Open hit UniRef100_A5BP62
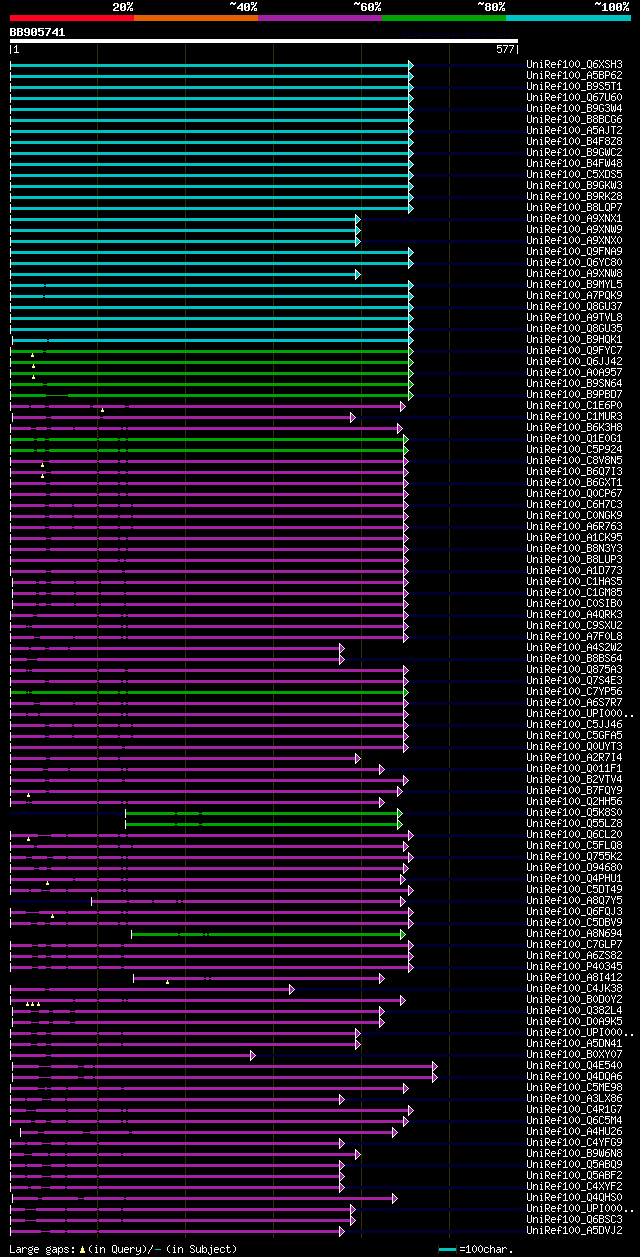This screenshot has width=640, height=1257. (x=574, y=75)
